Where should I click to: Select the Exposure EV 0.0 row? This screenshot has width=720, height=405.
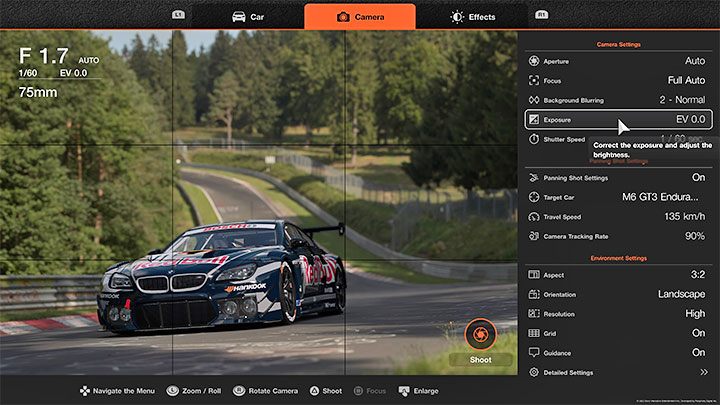coord(617,119)
